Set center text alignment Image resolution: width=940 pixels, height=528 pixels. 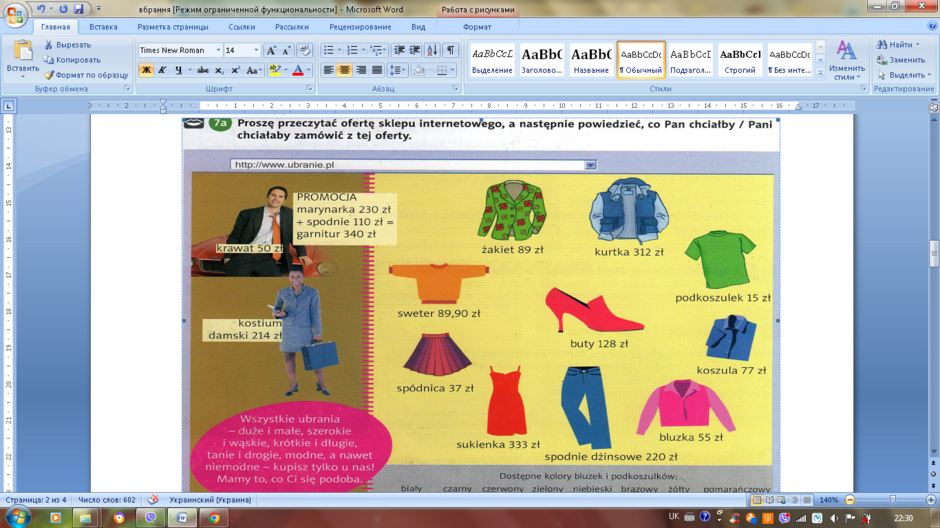pyautogui.click(x=345, y=70)
